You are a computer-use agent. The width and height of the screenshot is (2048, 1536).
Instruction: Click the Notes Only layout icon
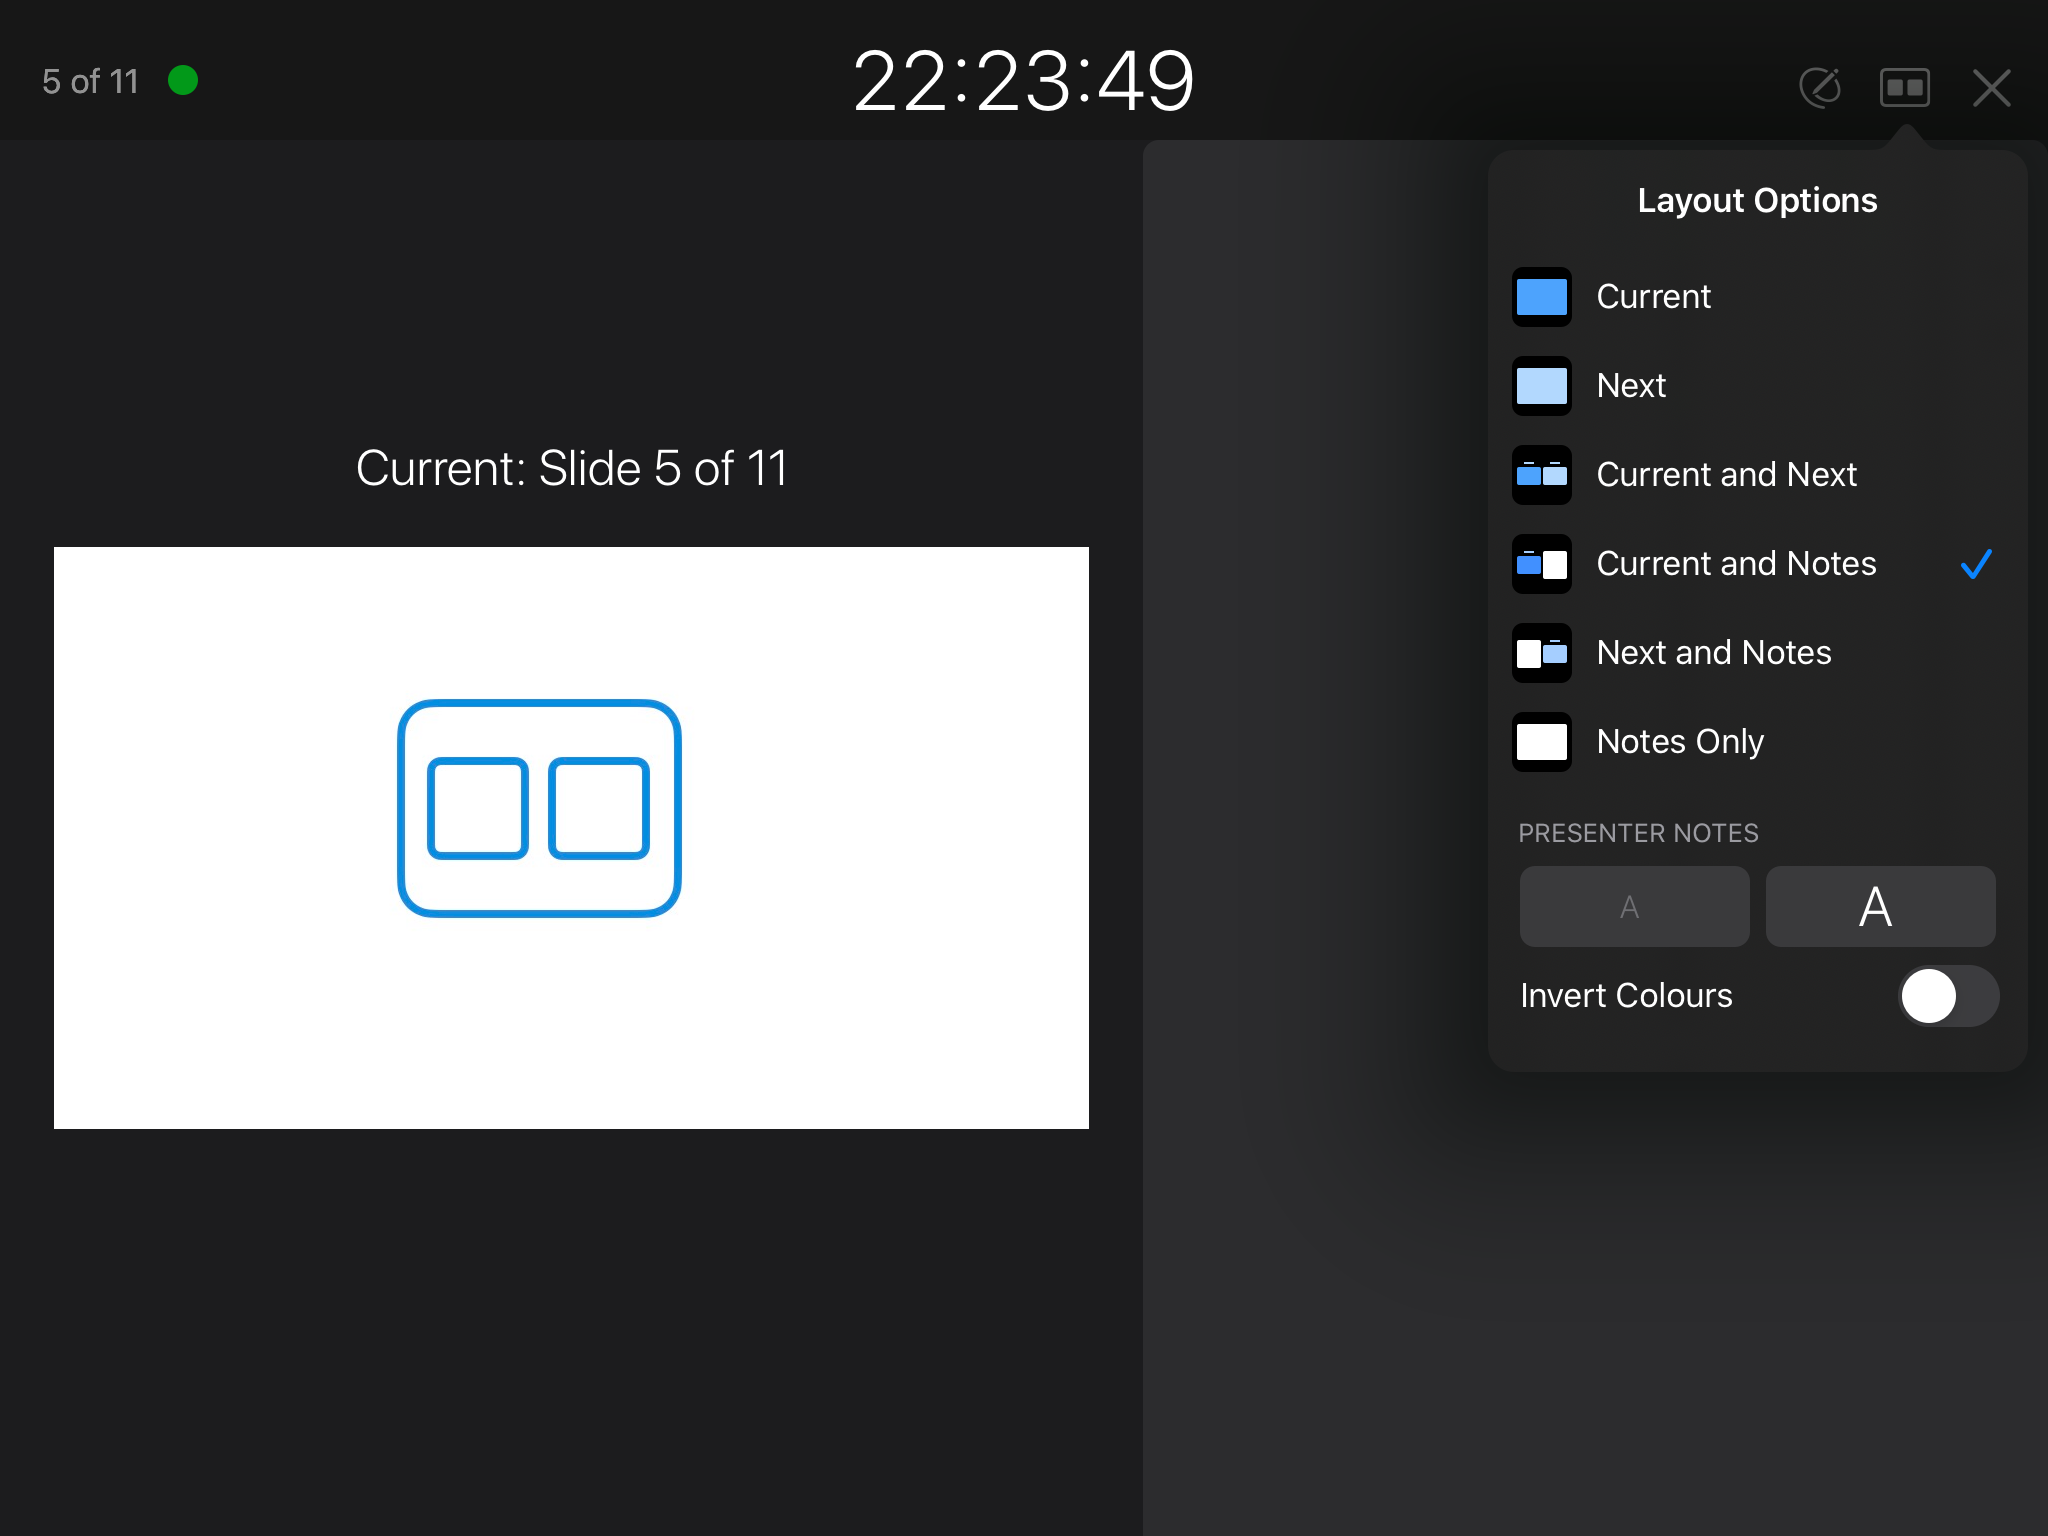click(x=1541, y=742)
